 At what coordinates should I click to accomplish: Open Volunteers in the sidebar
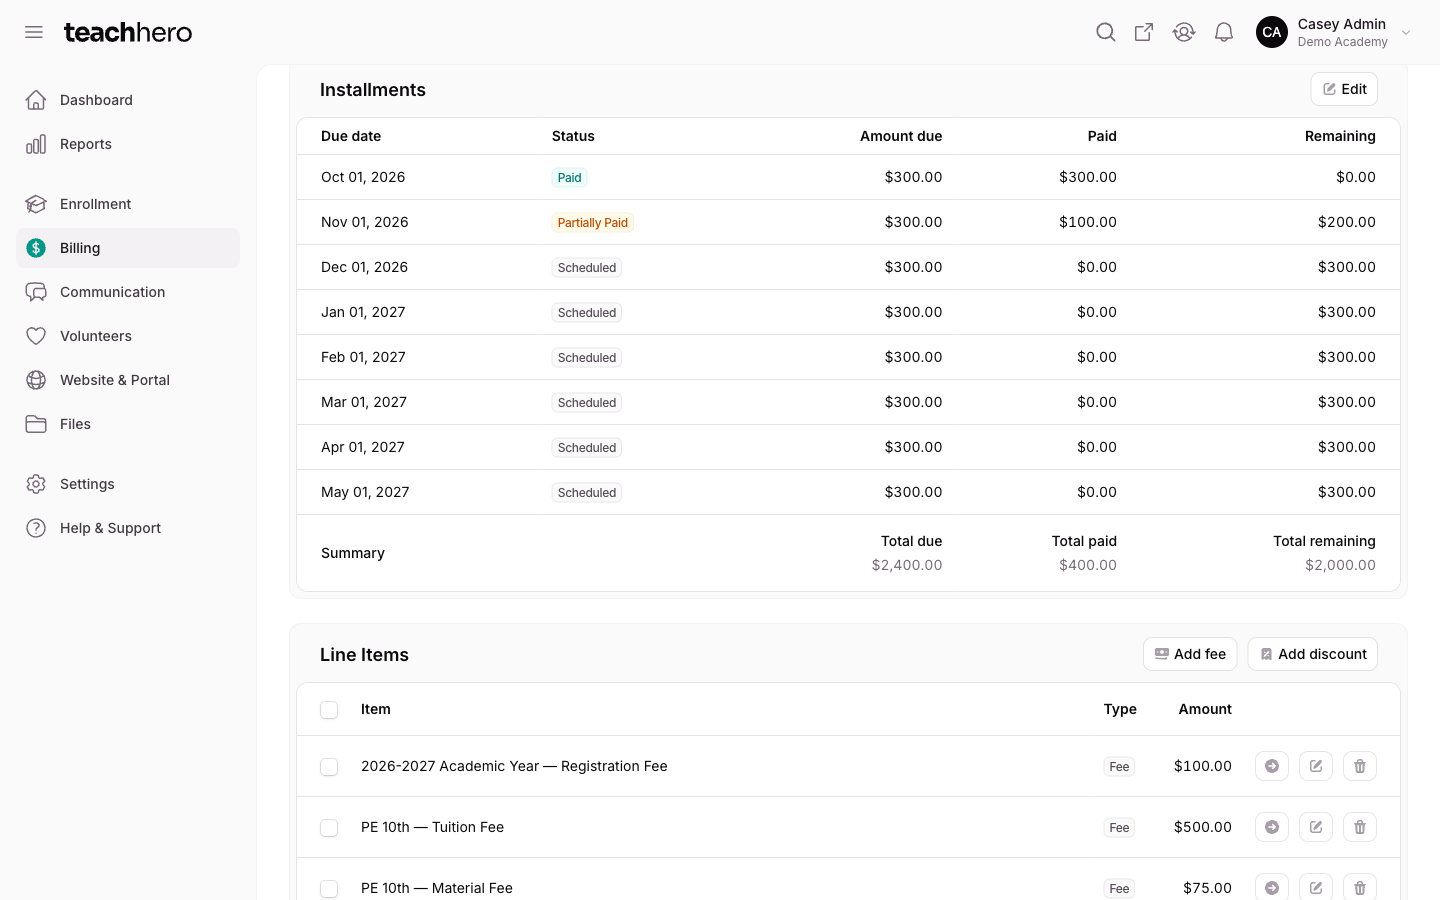click(128, 336)
